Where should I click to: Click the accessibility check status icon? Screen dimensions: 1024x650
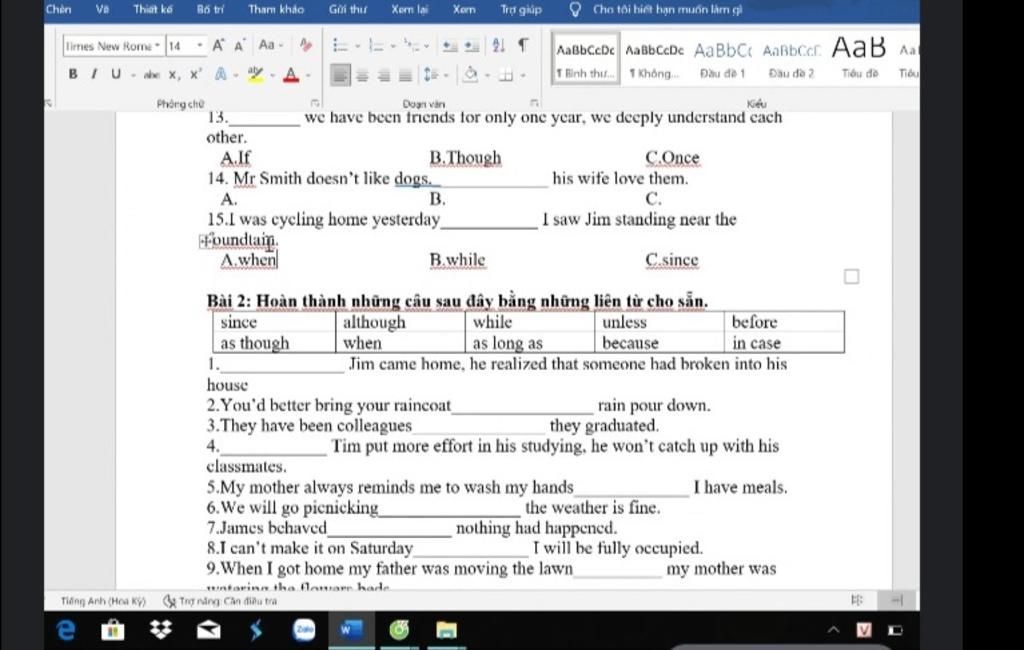pos(170,600)
